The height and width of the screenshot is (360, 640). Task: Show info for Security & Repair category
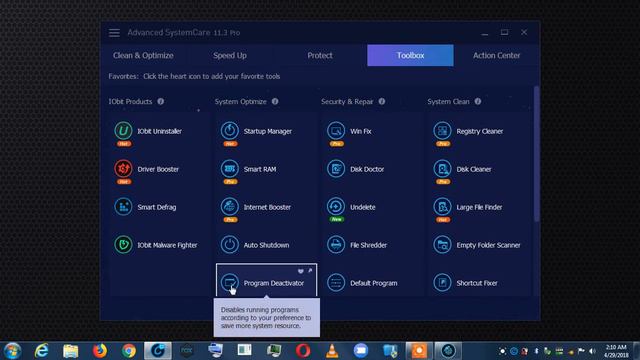382,101
